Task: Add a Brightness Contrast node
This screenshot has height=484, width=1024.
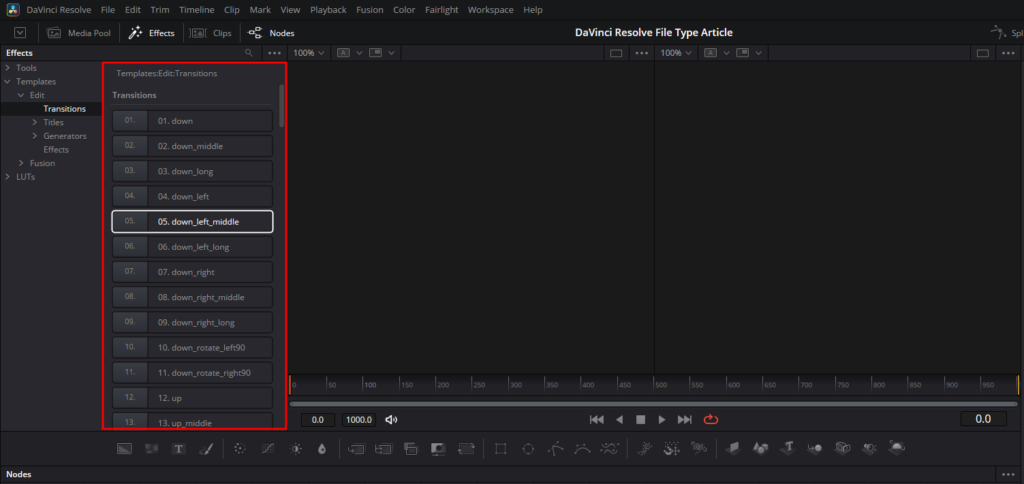Action: pyautogui.click(x=296, y=449)
